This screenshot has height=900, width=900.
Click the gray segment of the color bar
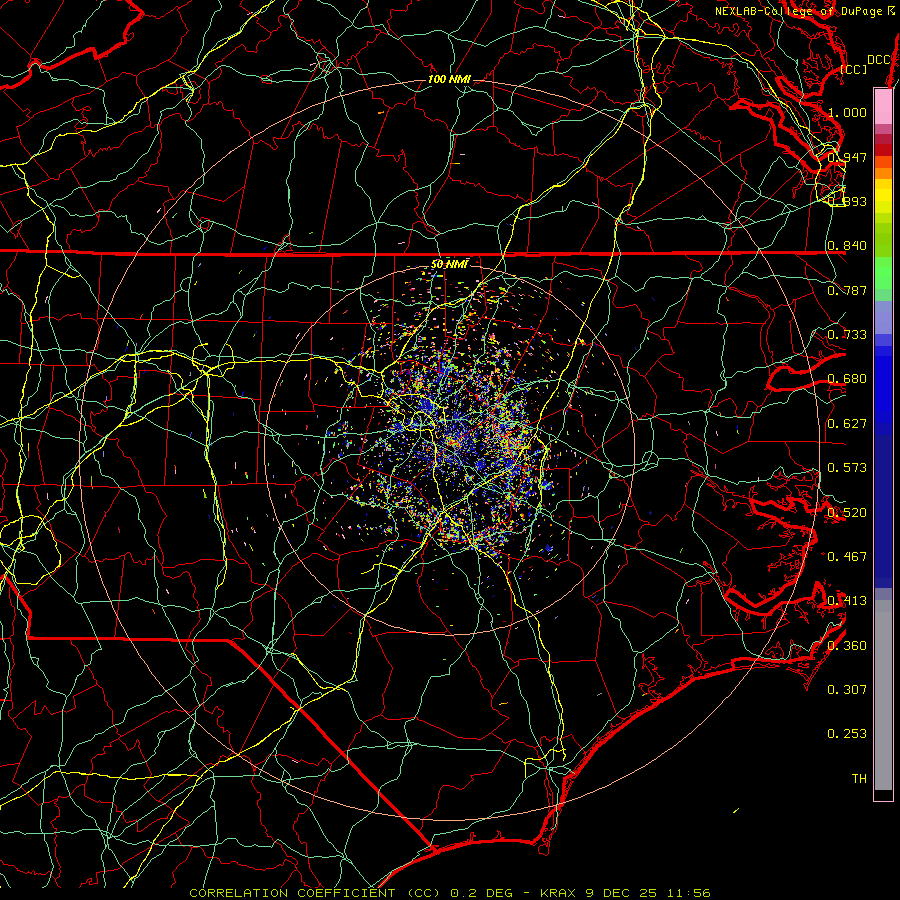[x=883, y=695]
